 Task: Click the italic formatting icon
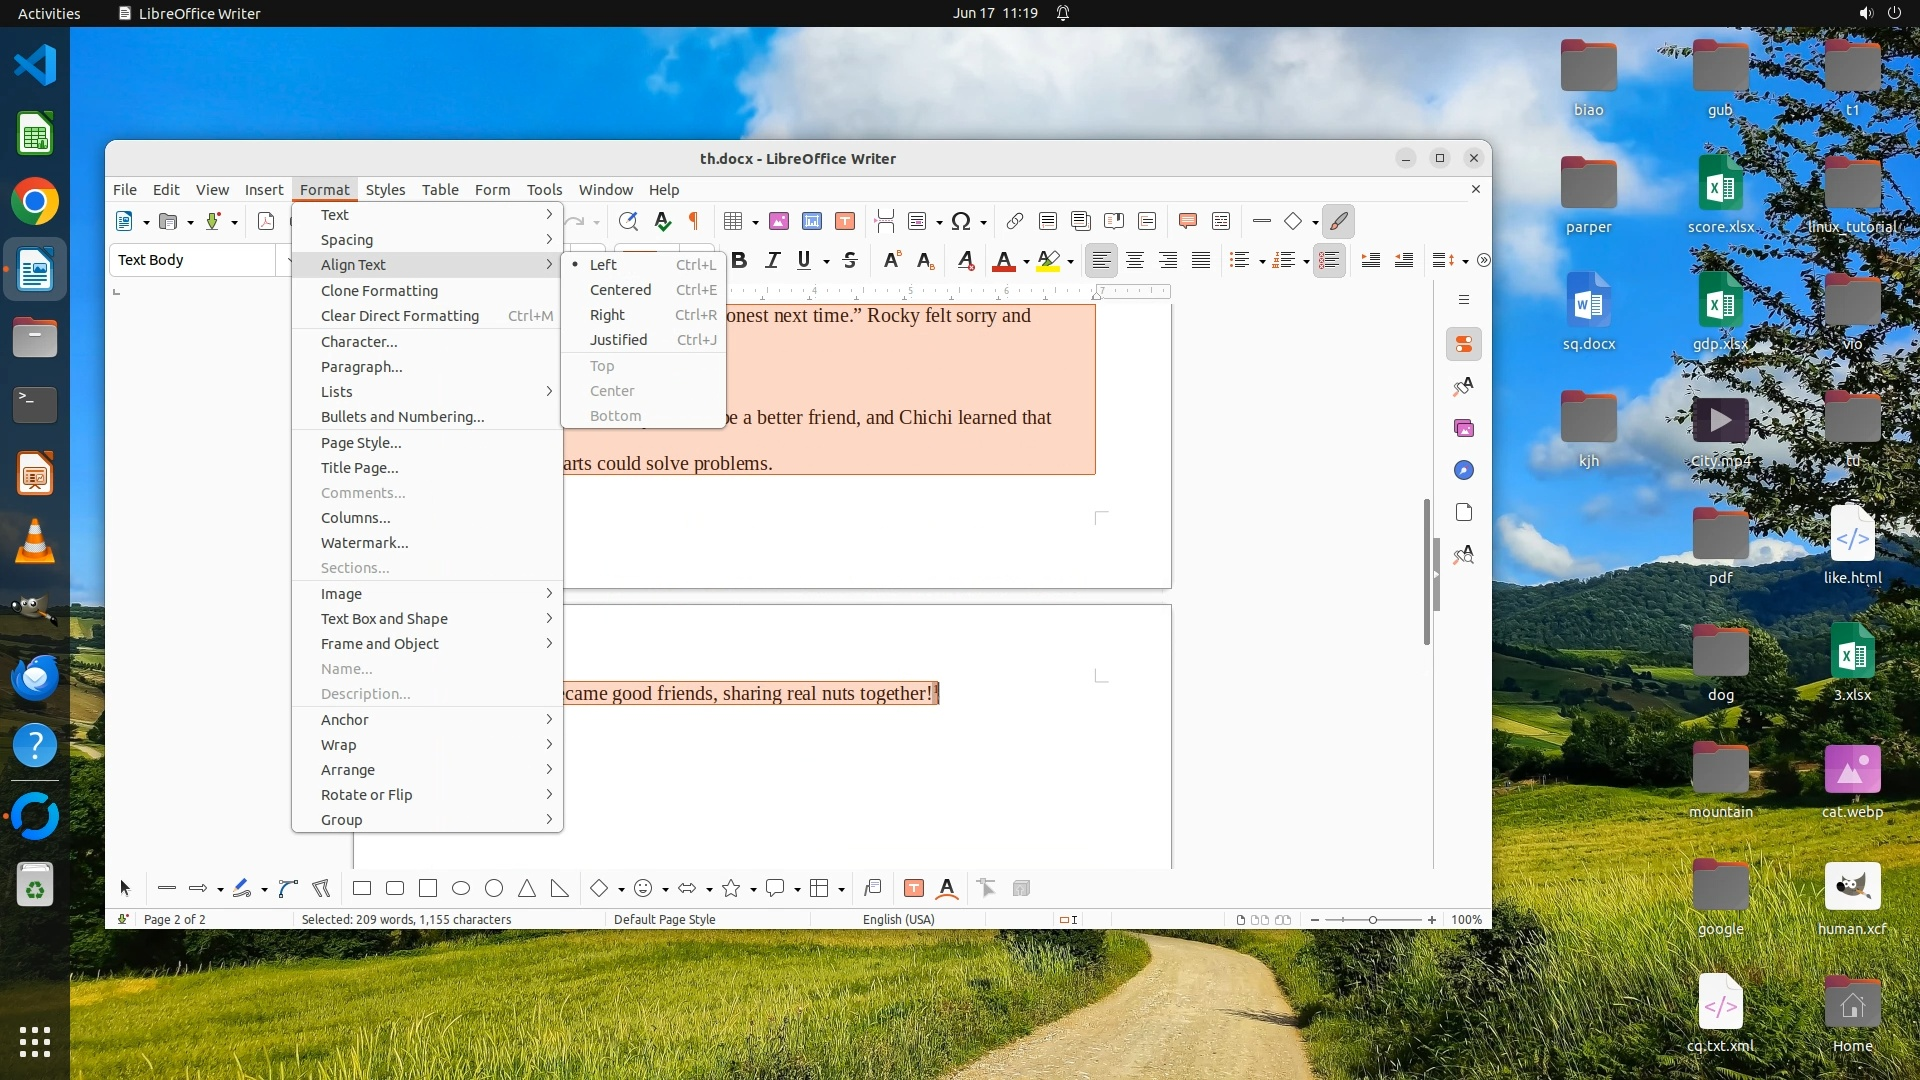[772, 260]
